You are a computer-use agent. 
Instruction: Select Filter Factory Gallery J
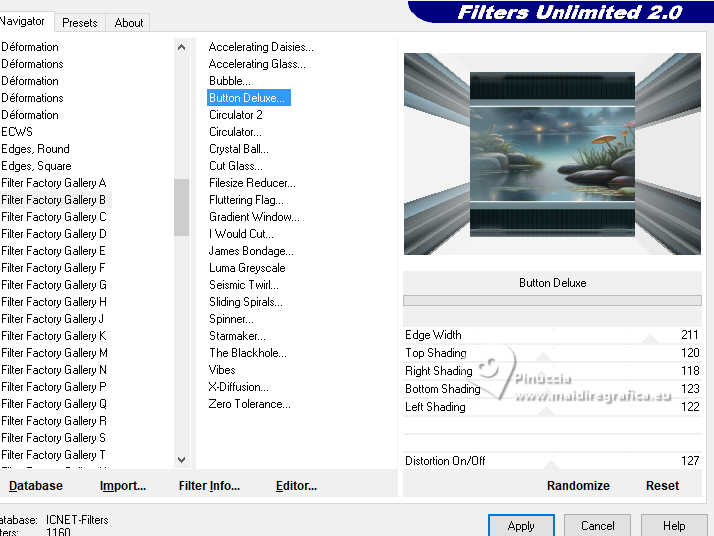click(52, 319)
